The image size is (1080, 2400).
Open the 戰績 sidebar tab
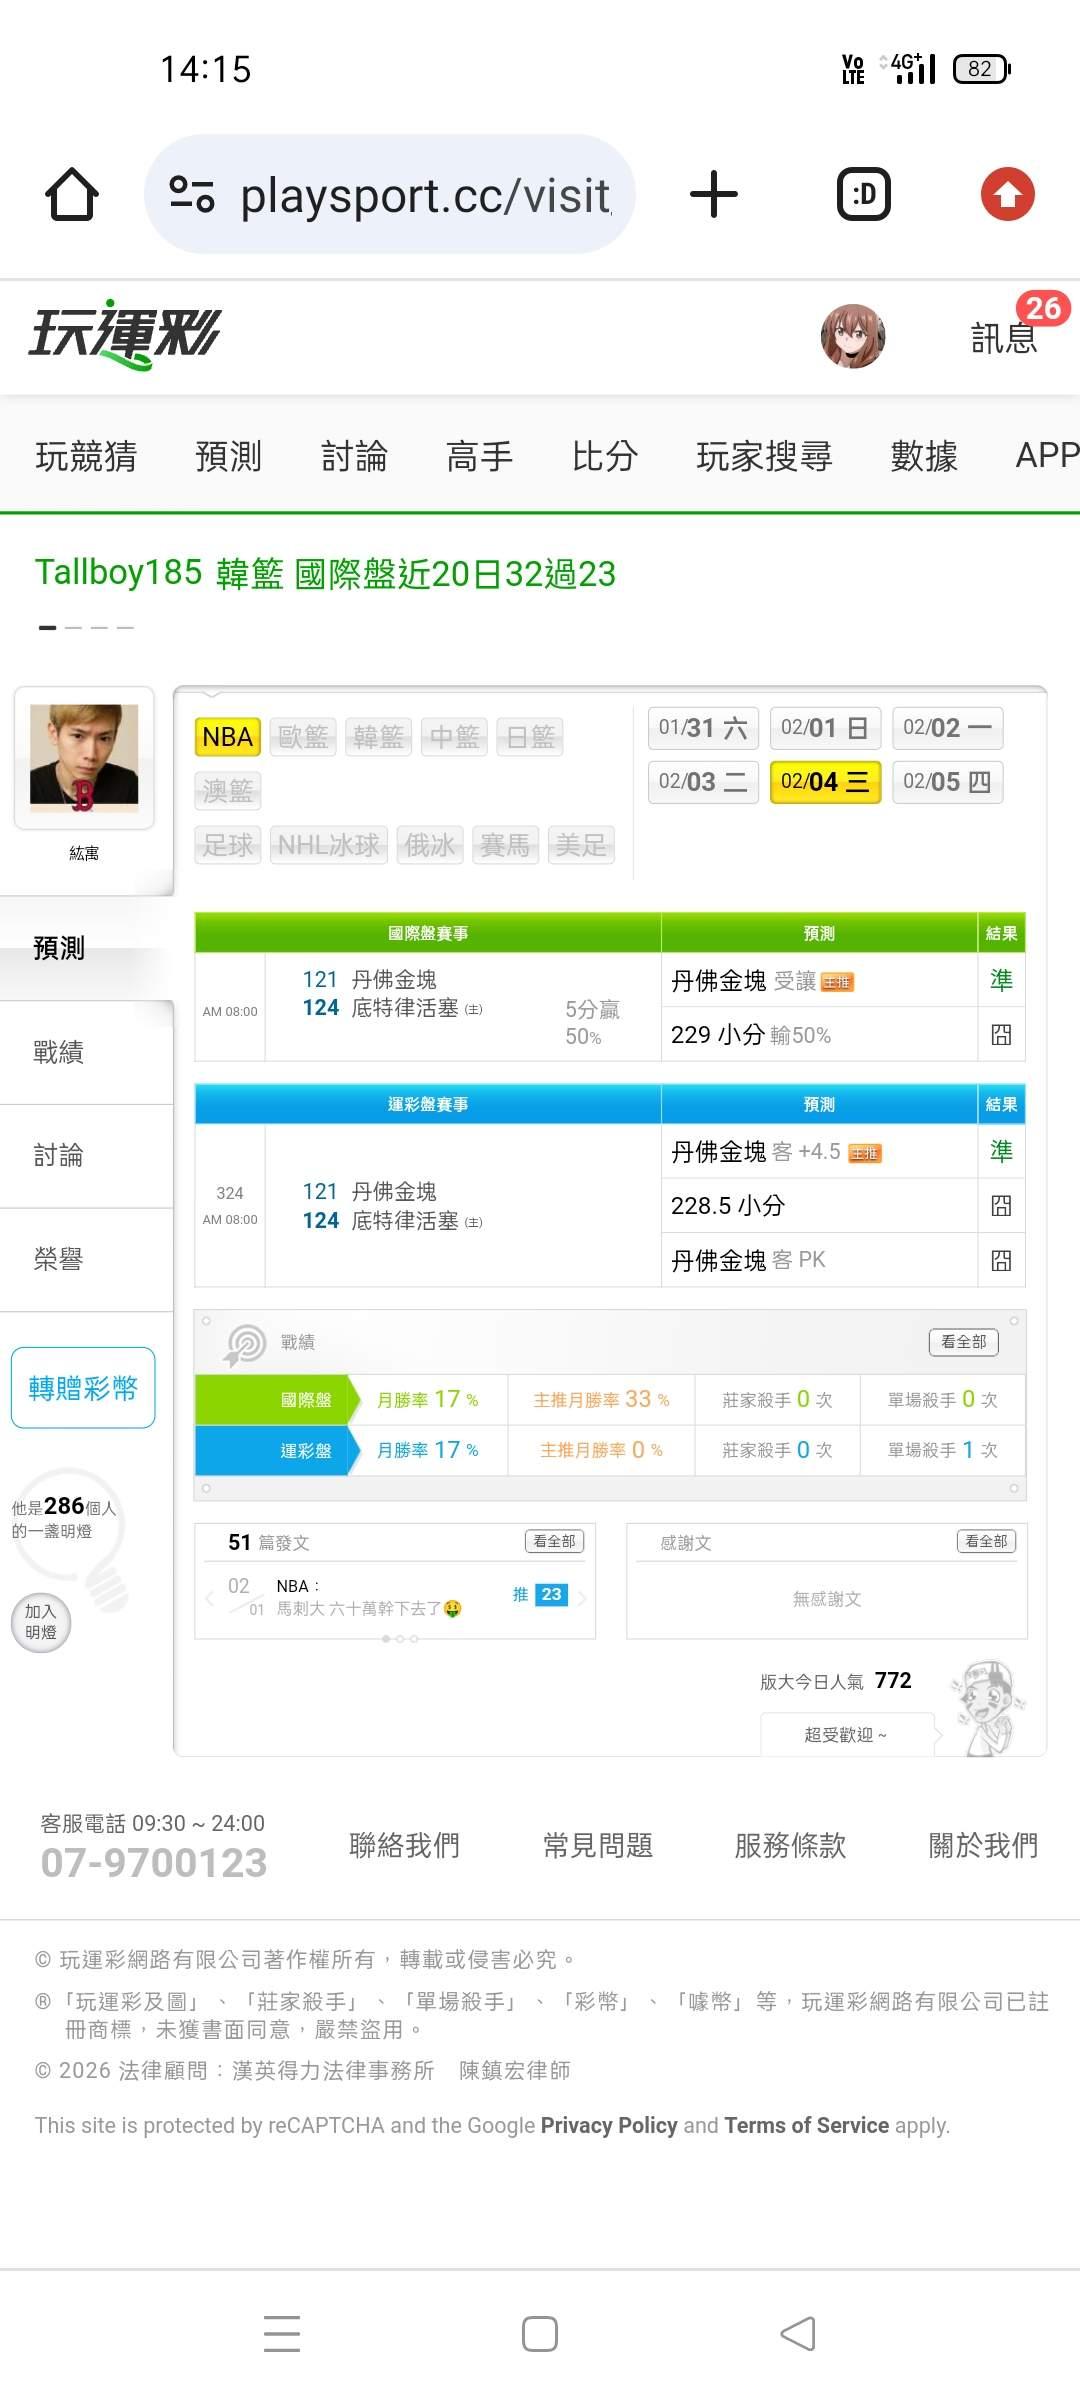[x=59, y=1052]
